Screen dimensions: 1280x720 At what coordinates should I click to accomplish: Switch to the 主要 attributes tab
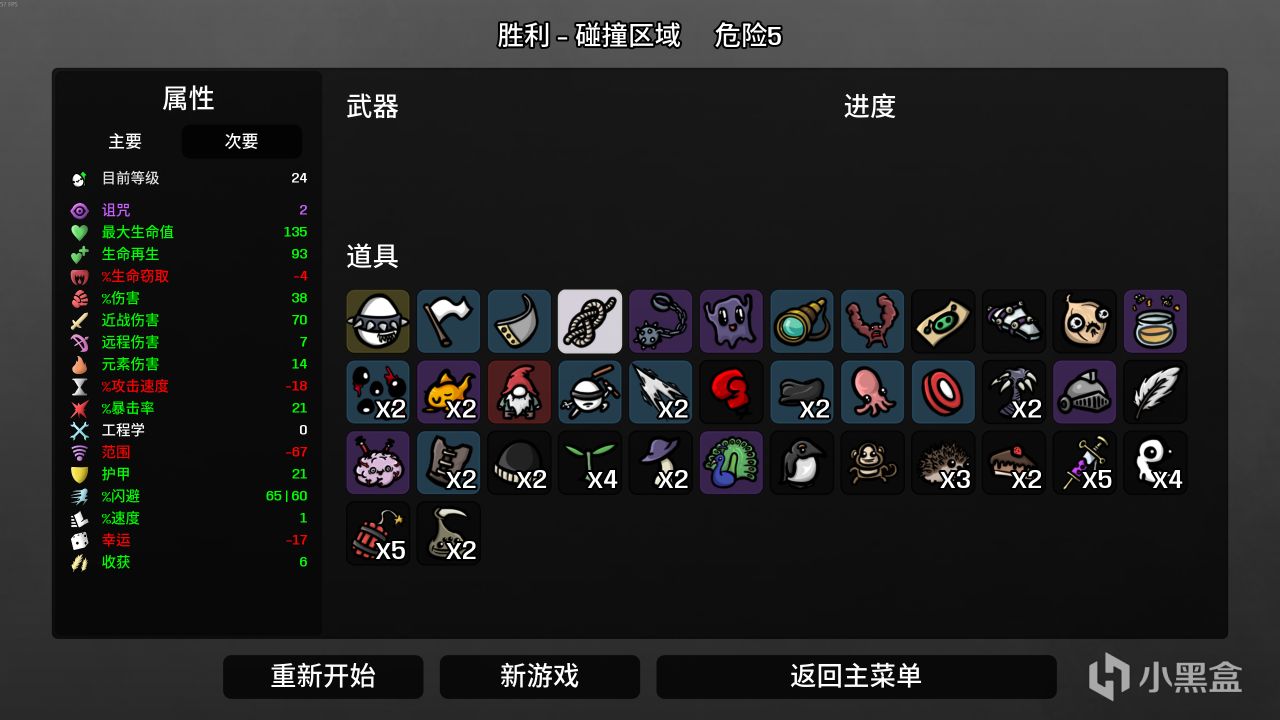tap(125, 142)
